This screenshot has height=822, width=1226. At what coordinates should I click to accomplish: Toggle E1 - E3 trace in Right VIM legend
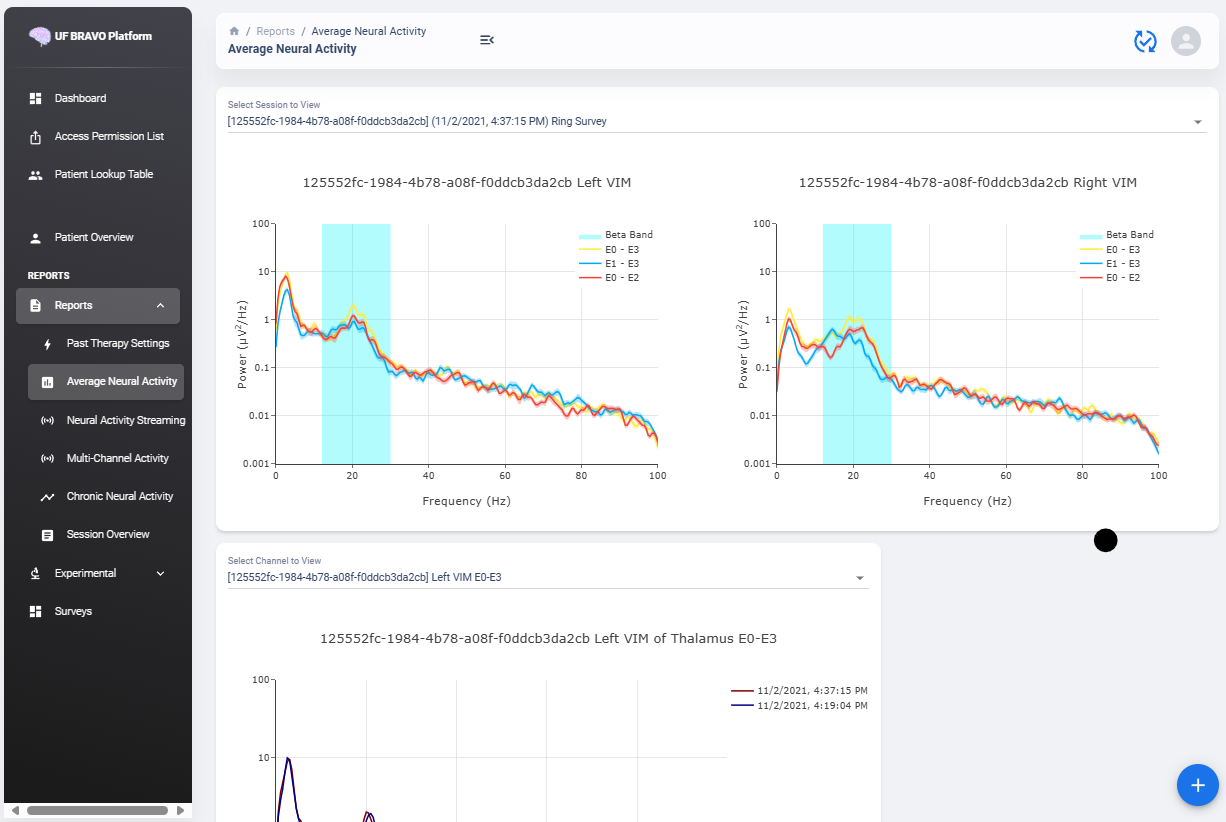pos(1119,264)
